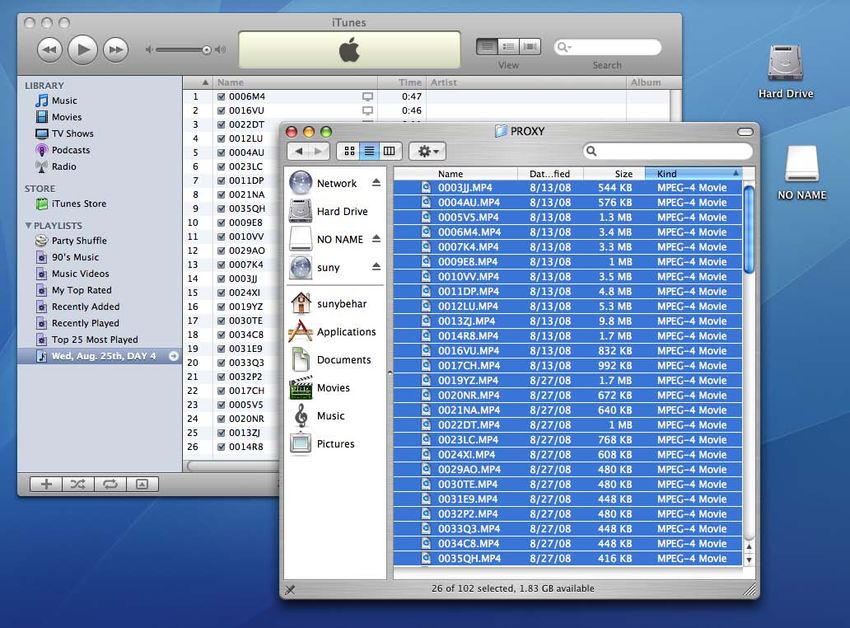The height and width of the screenshot is (628, 850).
Task: Sort iTunes tracks by Time column
Action: 402,82
